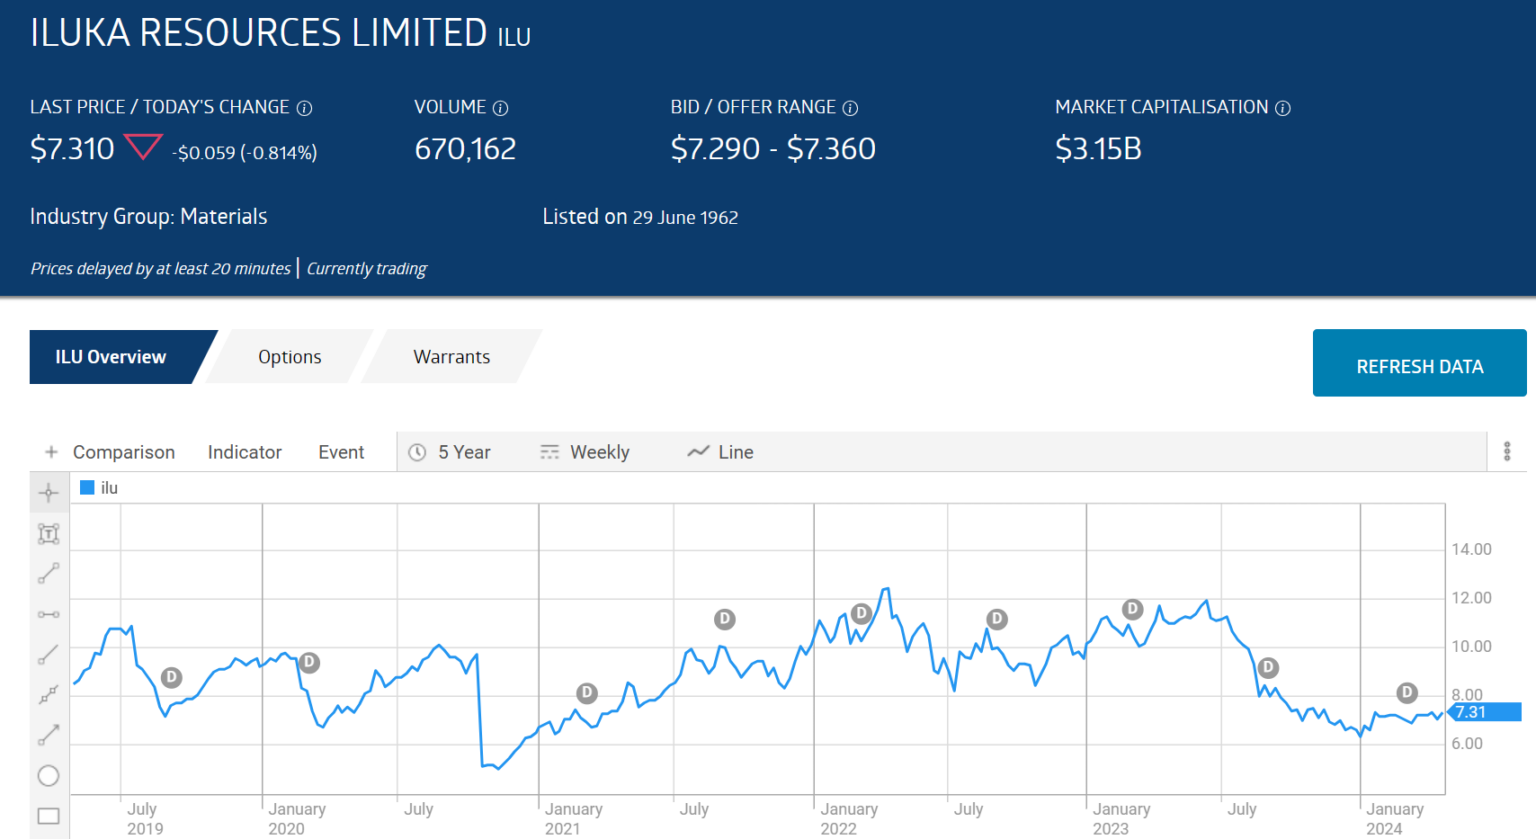Click the Listed on 29 June 1962 text
Image resolution: width=1536 pixels, height=839 pixels.
pos(640,217)
